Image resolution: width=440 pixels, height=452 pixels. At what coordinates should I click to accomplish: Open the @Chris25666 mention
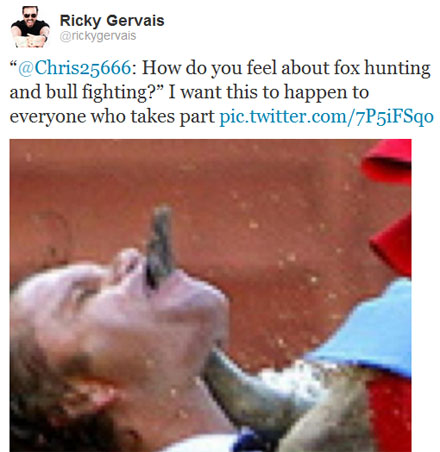point(74,68)
